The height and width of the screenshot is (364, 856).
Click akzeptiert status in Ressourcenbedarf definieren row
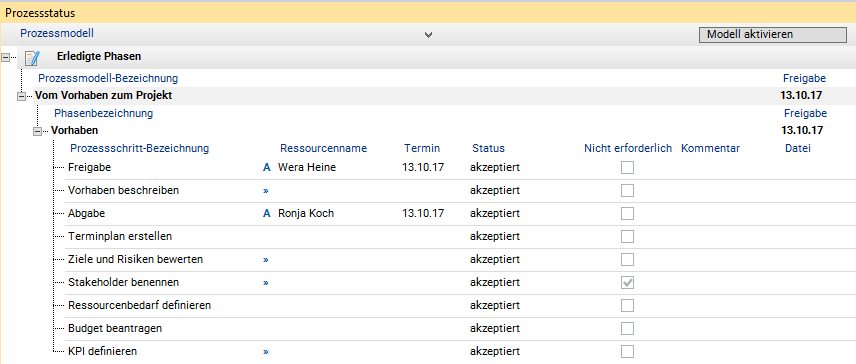tap(495, 305)
